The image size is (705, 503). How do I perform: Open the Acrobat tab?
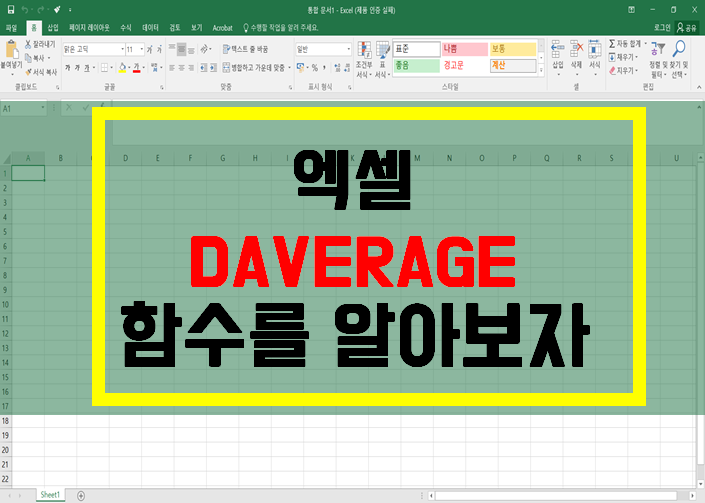223,28
